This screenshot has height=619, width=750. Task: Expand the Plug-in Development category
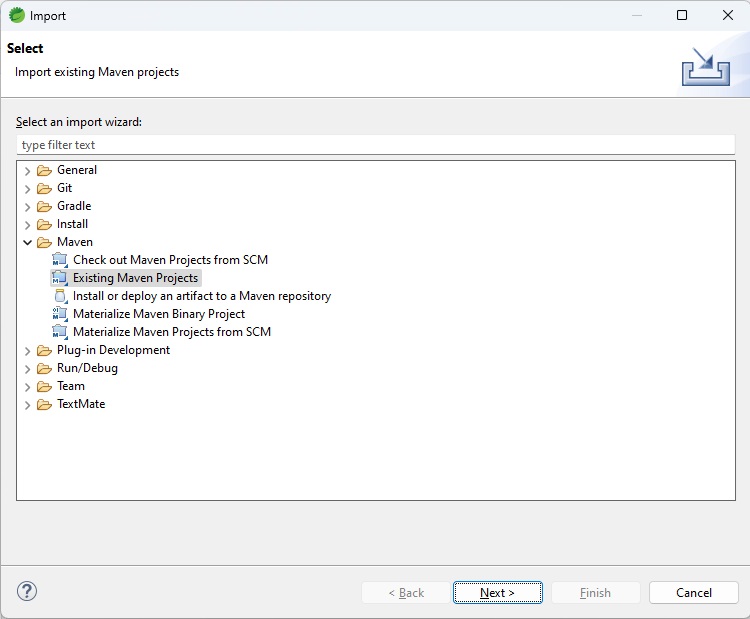click(27, 350)
